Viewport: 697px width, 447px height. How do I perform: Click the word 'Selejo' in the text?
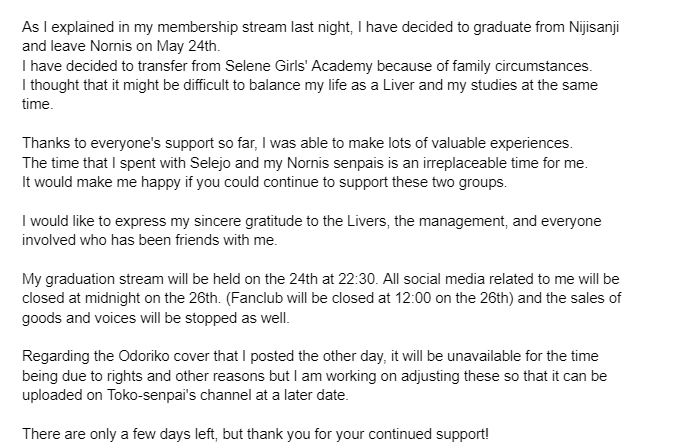pos(210,163)
